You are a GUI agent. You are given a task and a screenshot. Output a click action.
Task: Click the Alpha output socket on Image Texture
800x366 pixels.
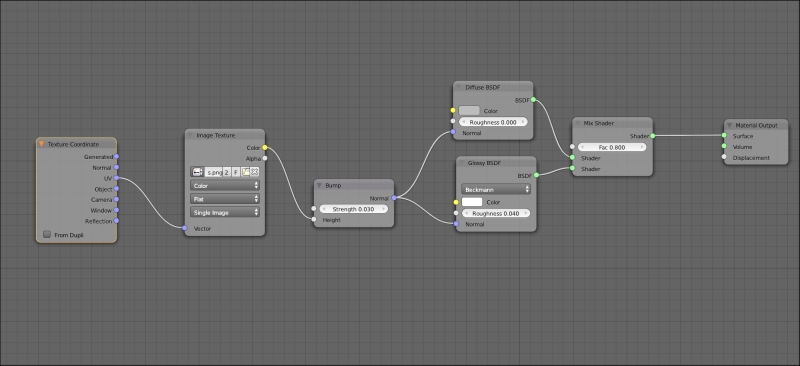pos(265,158)
